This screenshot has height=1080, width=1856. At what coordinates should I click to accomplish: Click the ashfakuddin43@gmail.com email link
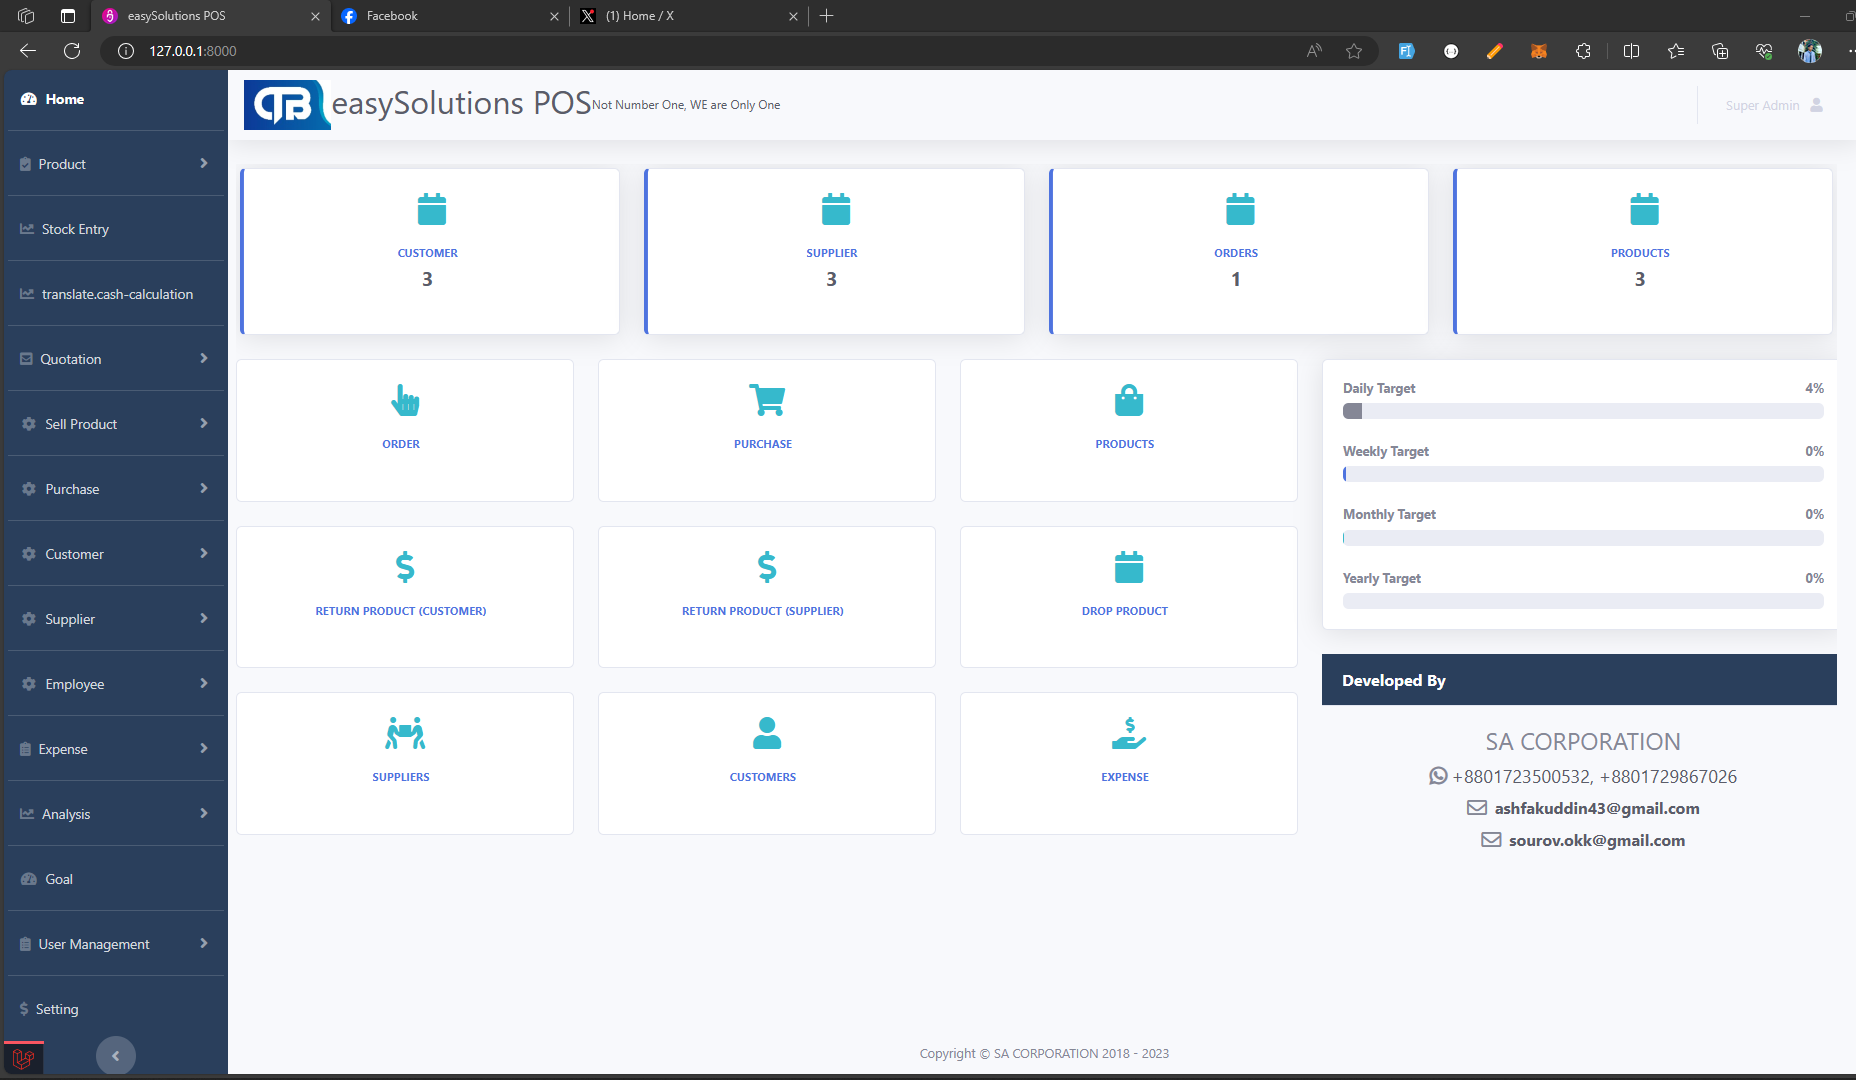click(x=1596, y=808)
